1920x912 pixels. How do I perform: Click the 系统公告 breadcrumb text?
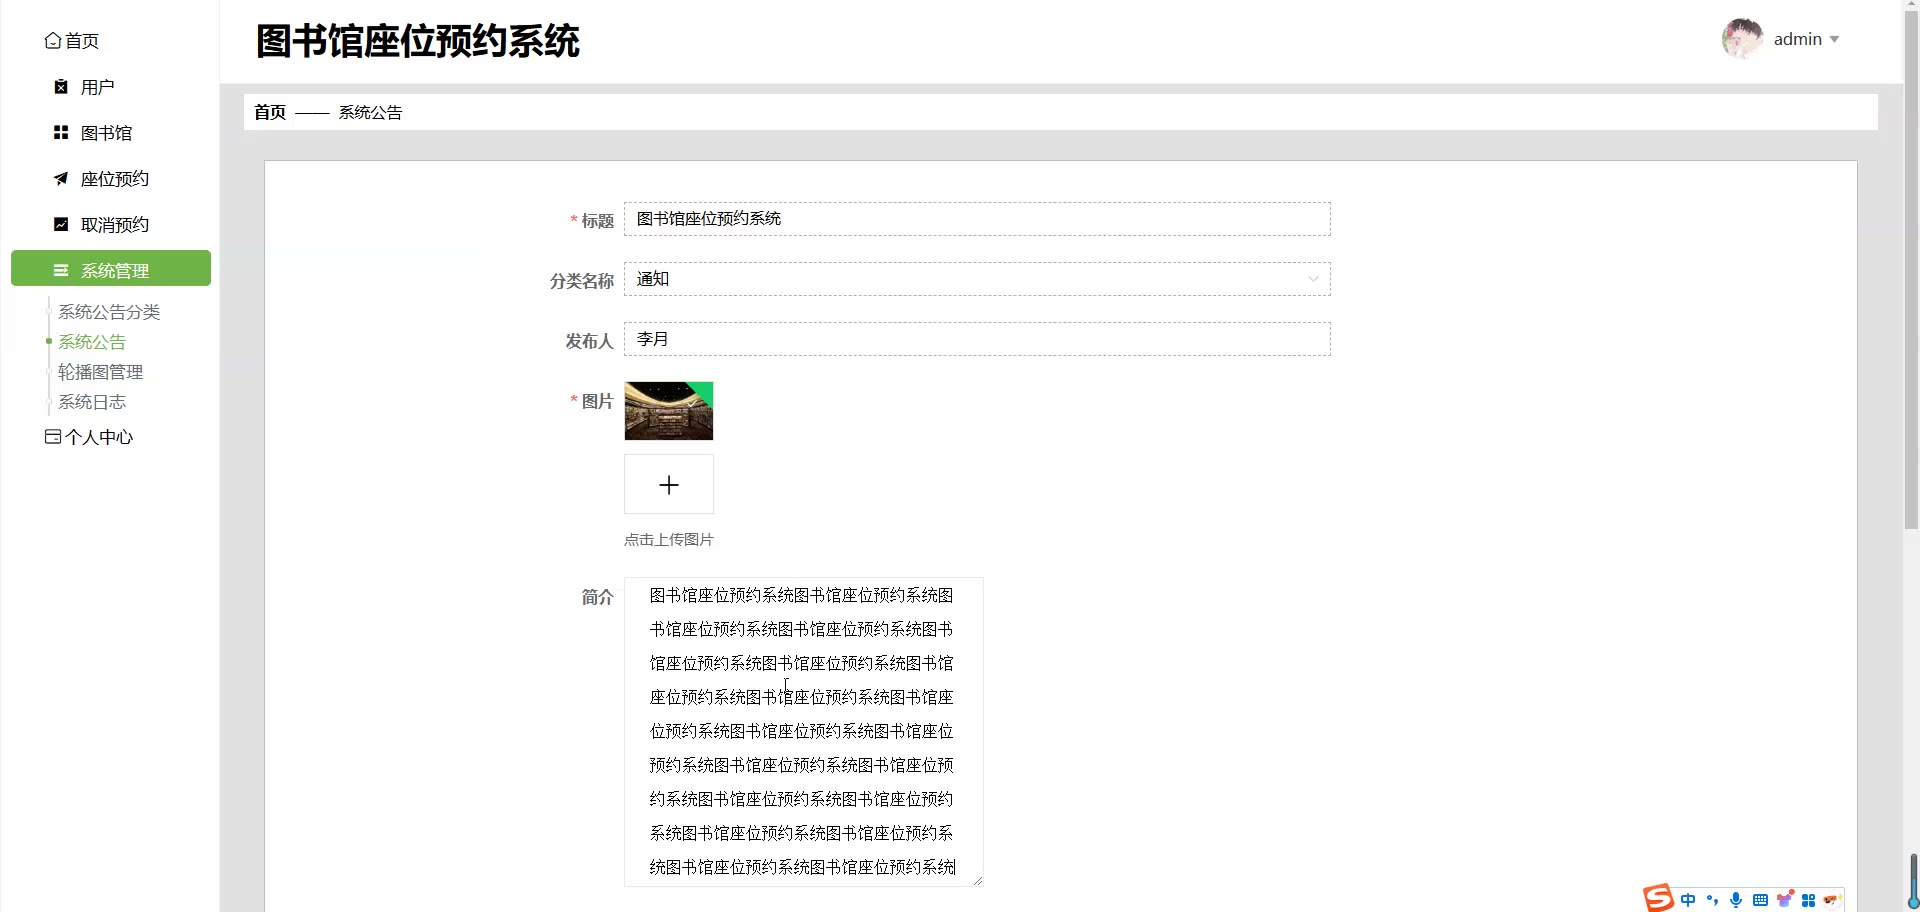(x=370, y=112)
